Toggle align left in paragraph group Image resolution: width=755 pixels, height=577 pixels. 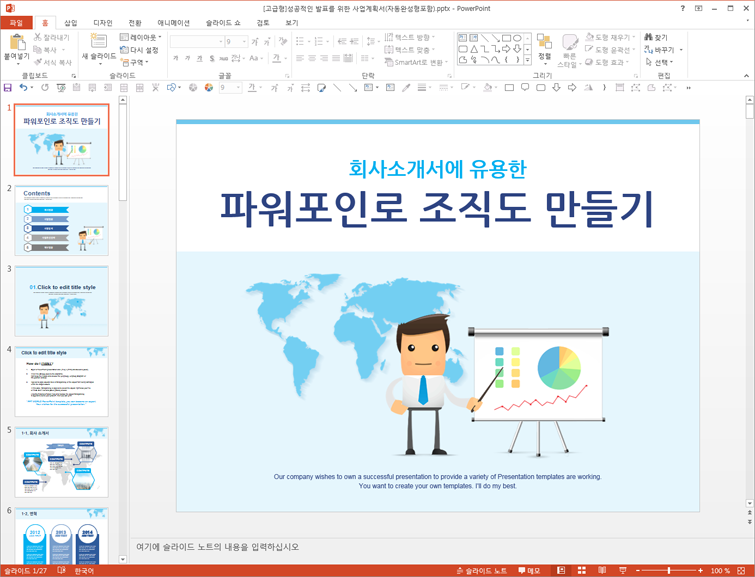300,58
